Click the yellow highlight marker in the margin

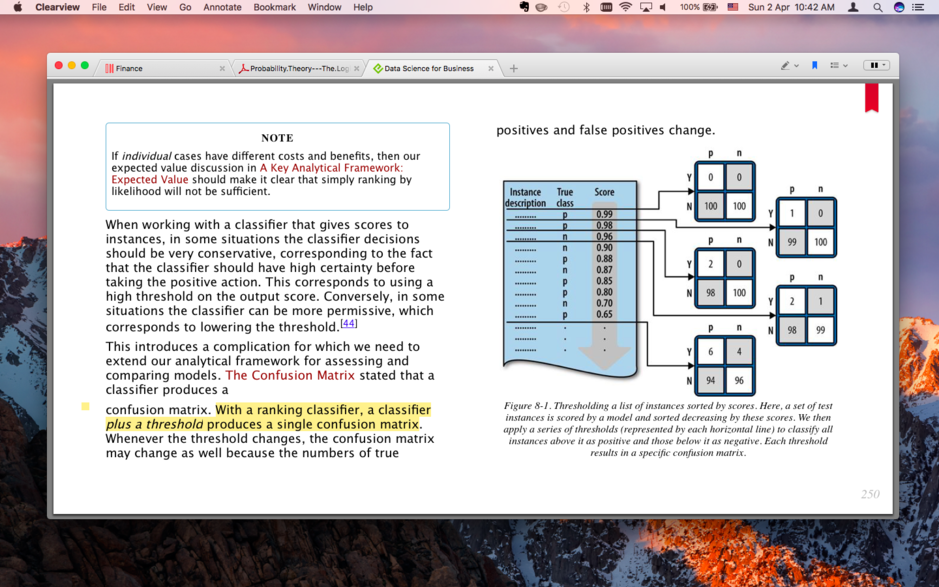coord(85,408)
